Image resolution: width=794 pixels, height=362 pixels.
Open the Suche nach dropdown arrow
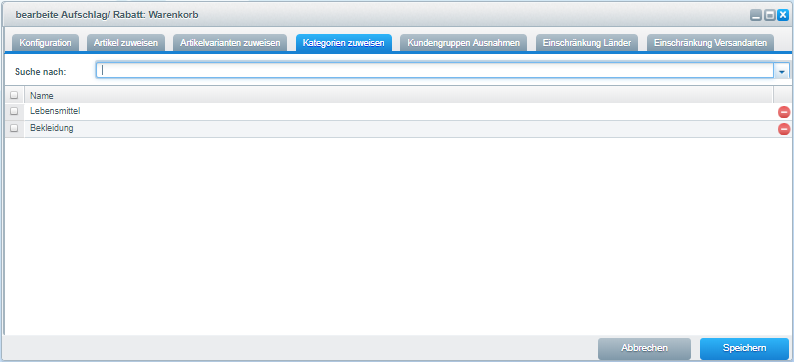pos(781,71)
